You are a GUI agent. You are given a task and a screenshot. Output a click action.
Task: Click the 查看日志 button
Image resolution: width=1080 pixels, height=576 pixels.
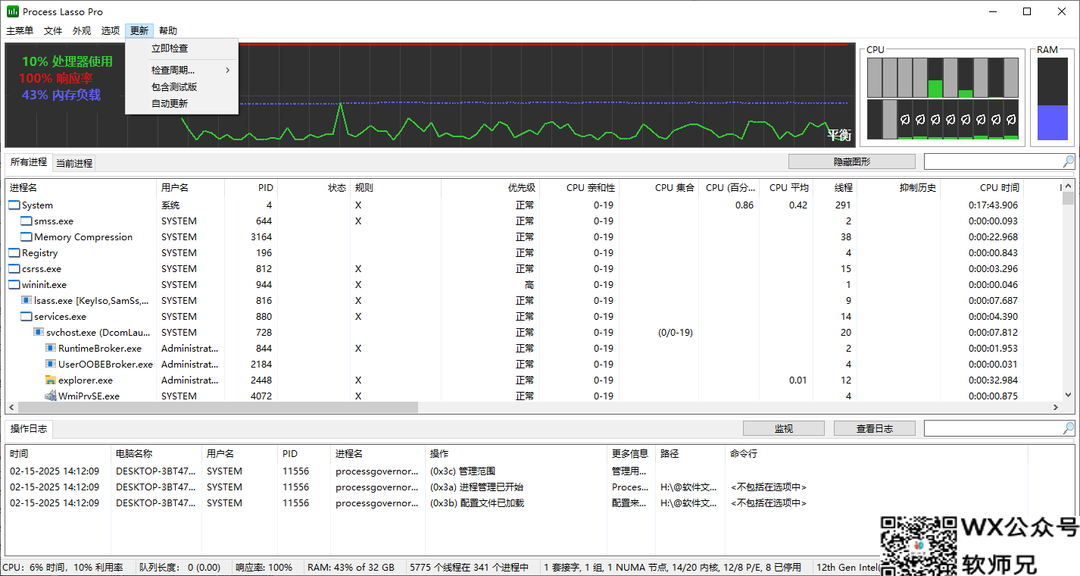(874, 429)
